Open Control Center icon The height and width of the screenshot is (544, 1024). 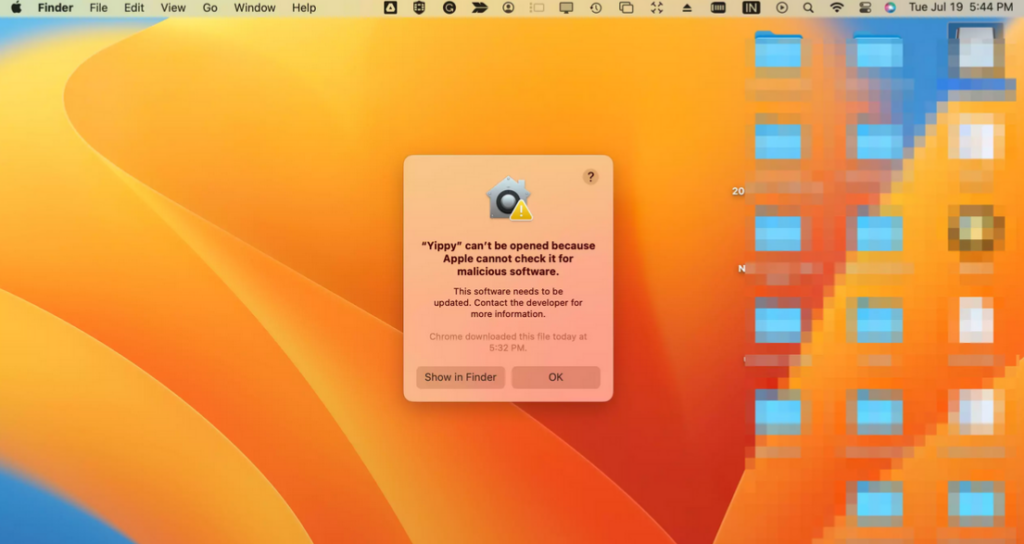[x=864, y=8]
